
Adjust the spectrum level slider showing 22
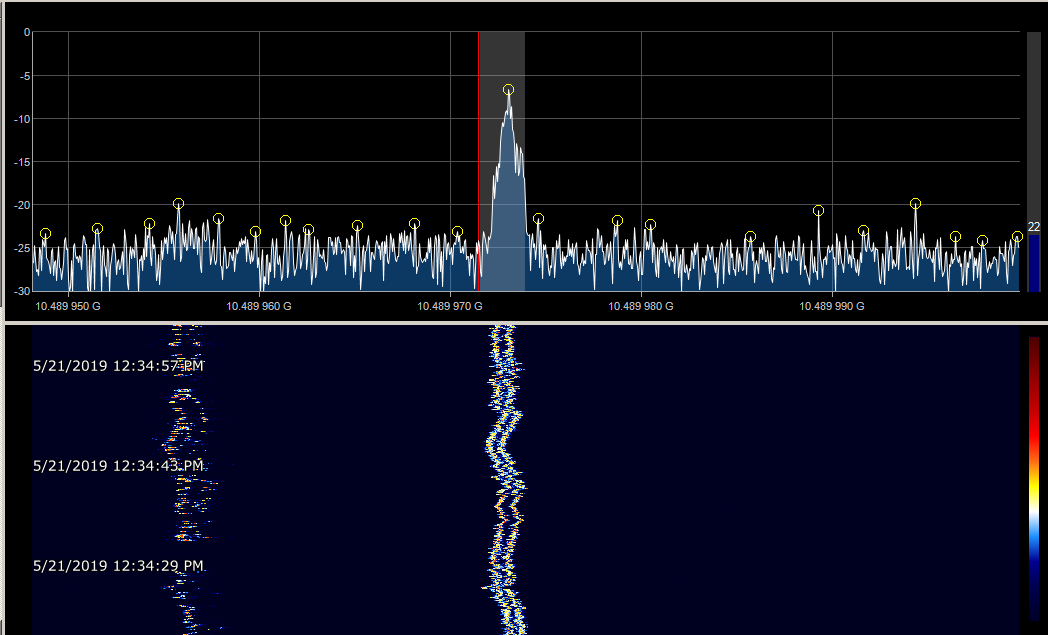1033,161
